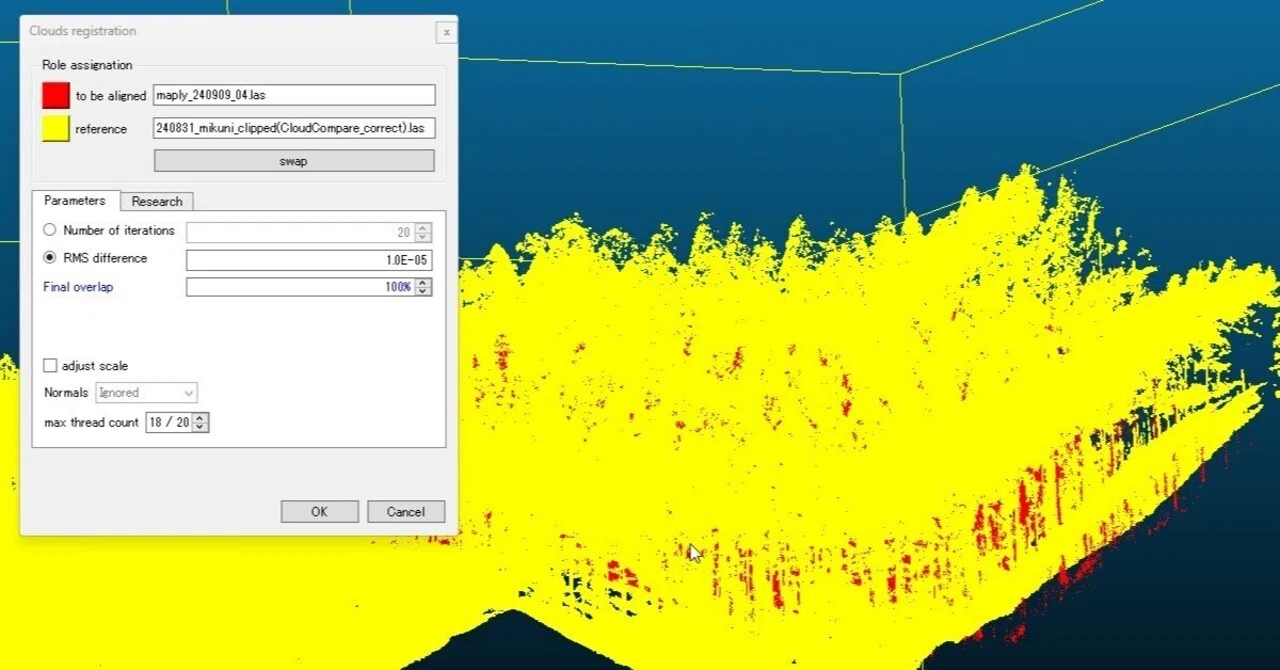1280x670 pixels.
Task: Select the Parameters tab
Action: pyautogui.click(x=75, y=200)
